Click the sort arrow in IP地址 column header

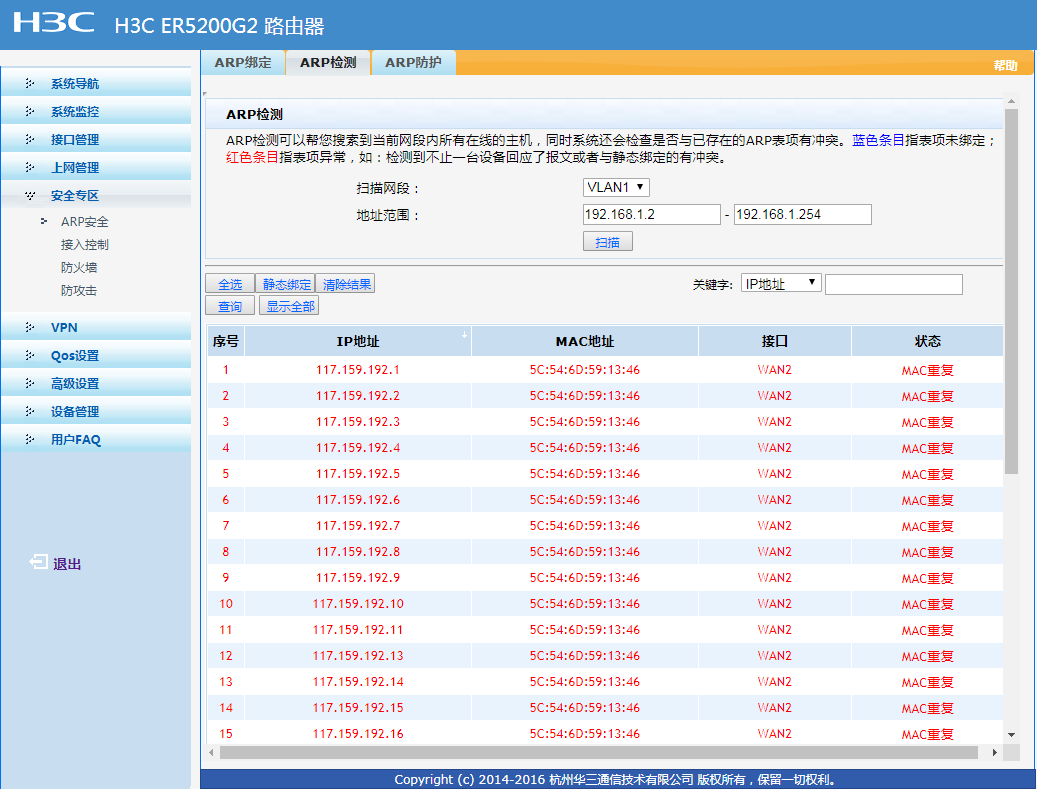point(464,336)
